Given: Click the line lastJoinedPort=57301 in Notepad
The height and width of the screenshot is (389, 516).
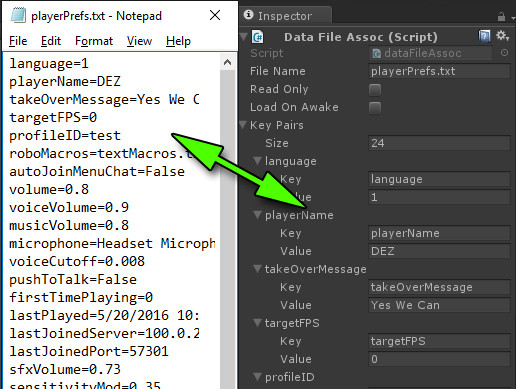Looking at the screenshot, I should (89, 351).
